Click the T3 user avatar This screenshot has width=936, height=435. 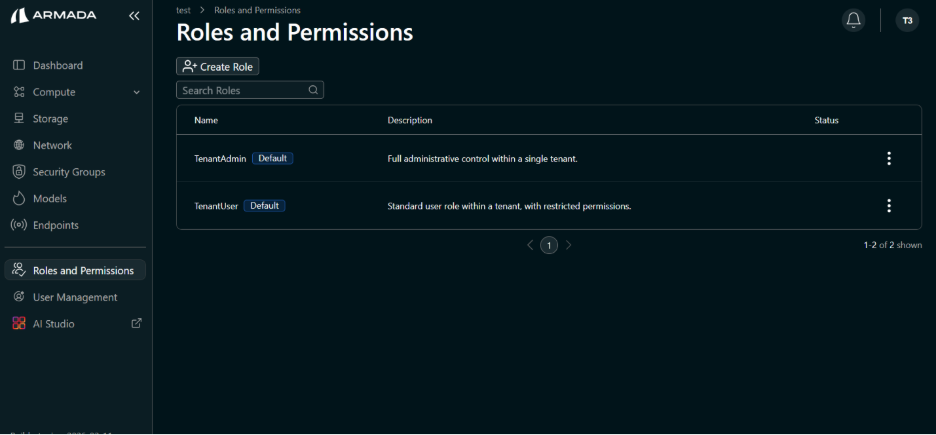tap(907, 20)
